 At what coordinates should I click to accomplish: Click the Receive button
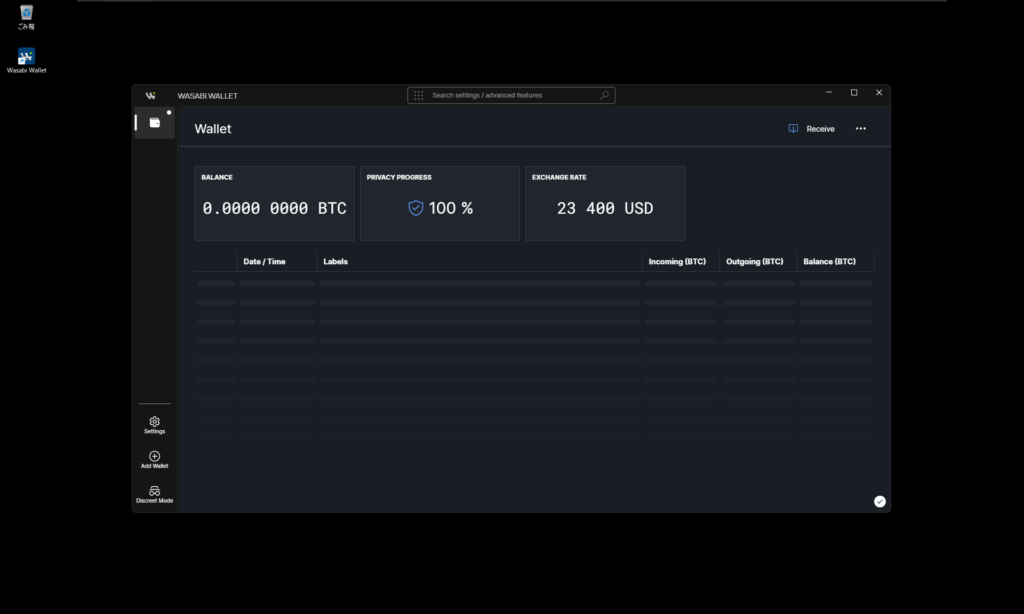coord(812,129)
